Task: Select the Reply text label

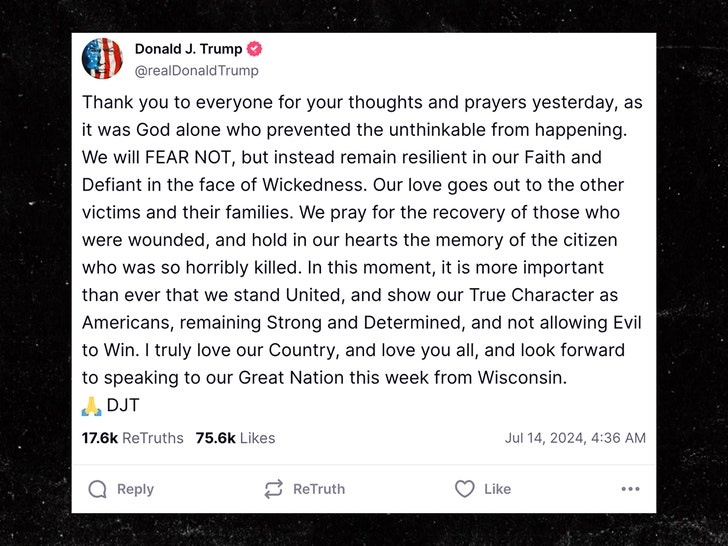Action: (135, 489)
